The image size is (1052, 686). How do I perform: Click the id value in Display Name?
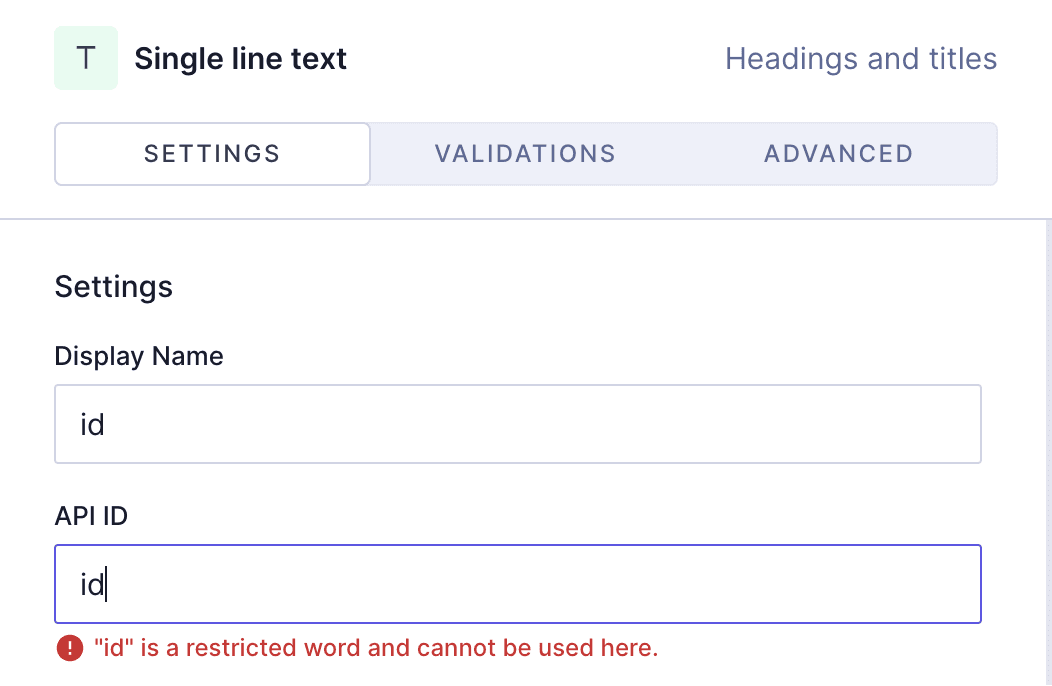pos(91,423)
